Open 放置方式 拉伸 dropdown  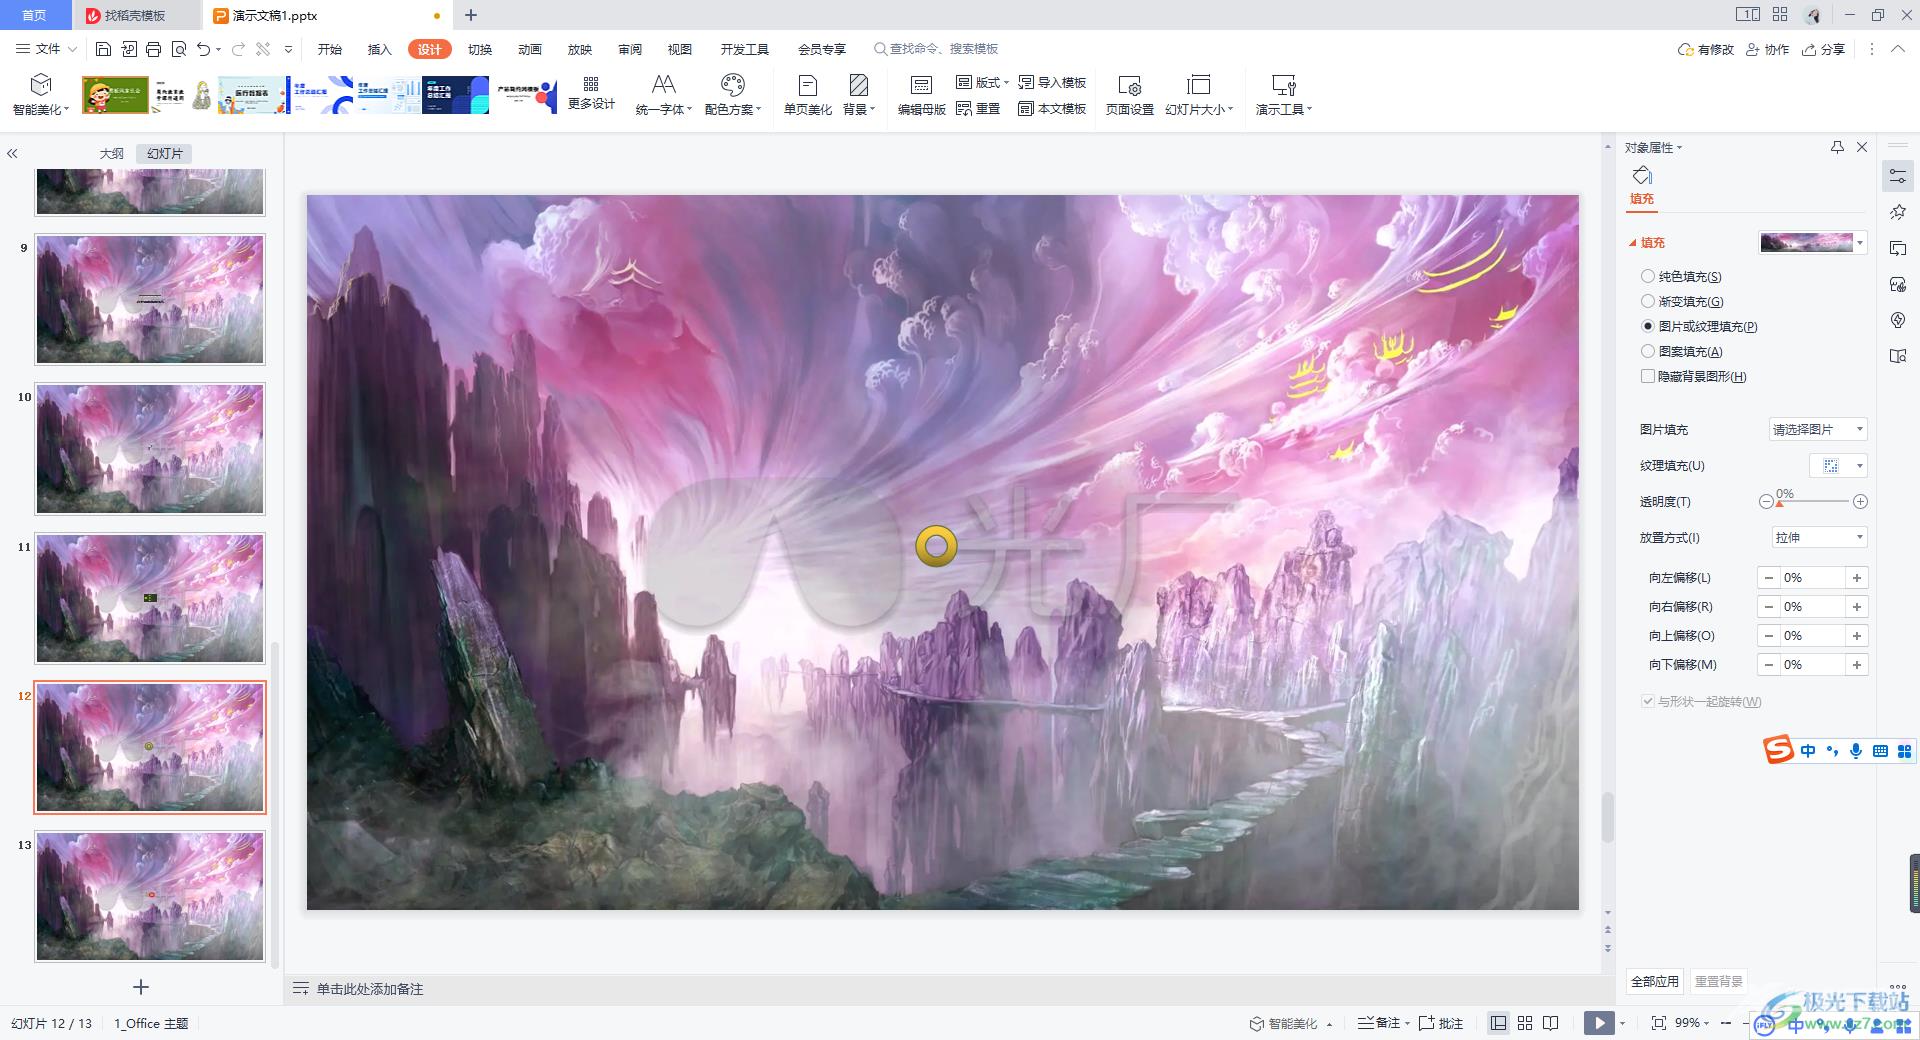pos(1818,537)
